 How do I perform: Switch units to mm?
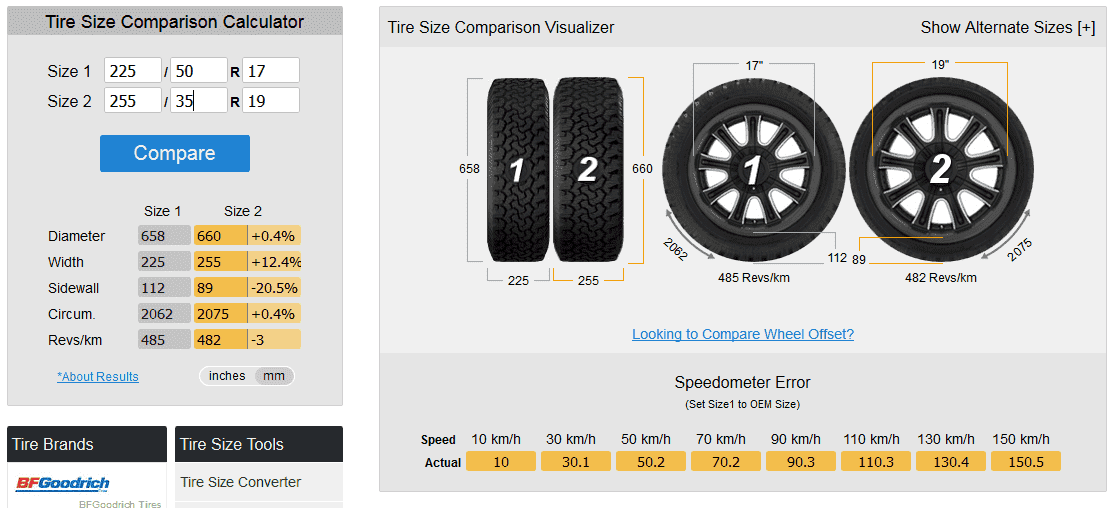click(x=273, y=376)
